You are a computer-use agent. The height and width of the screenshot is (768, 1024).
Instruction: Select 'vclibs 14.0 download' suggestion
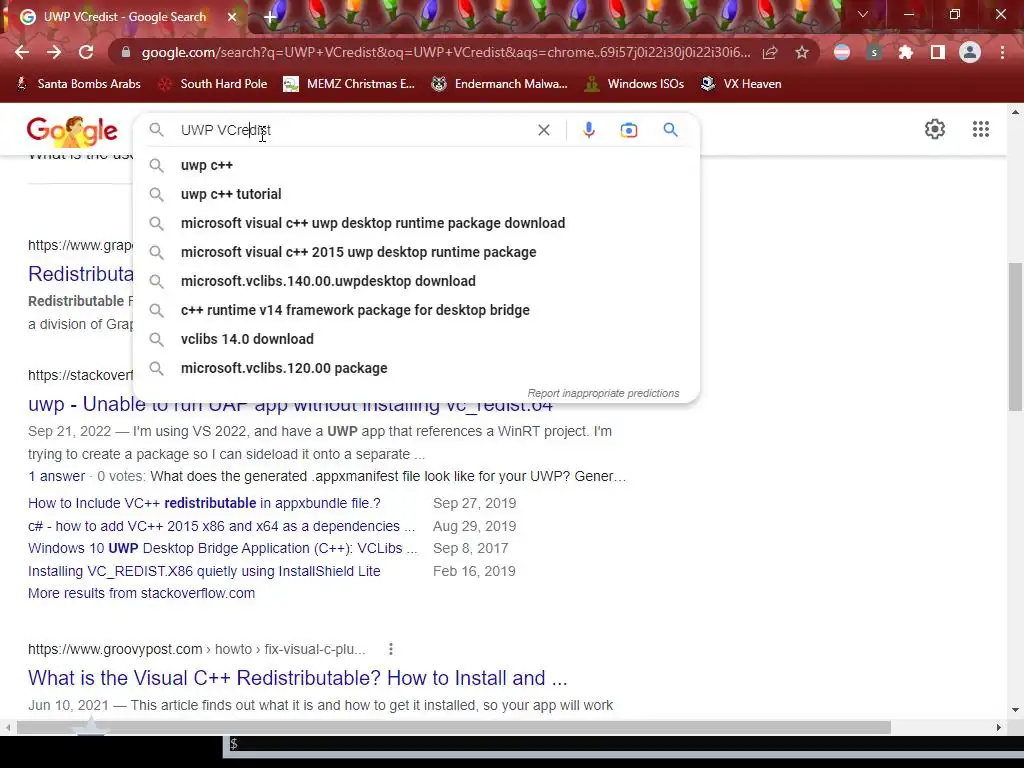click(x=416, y=339)
